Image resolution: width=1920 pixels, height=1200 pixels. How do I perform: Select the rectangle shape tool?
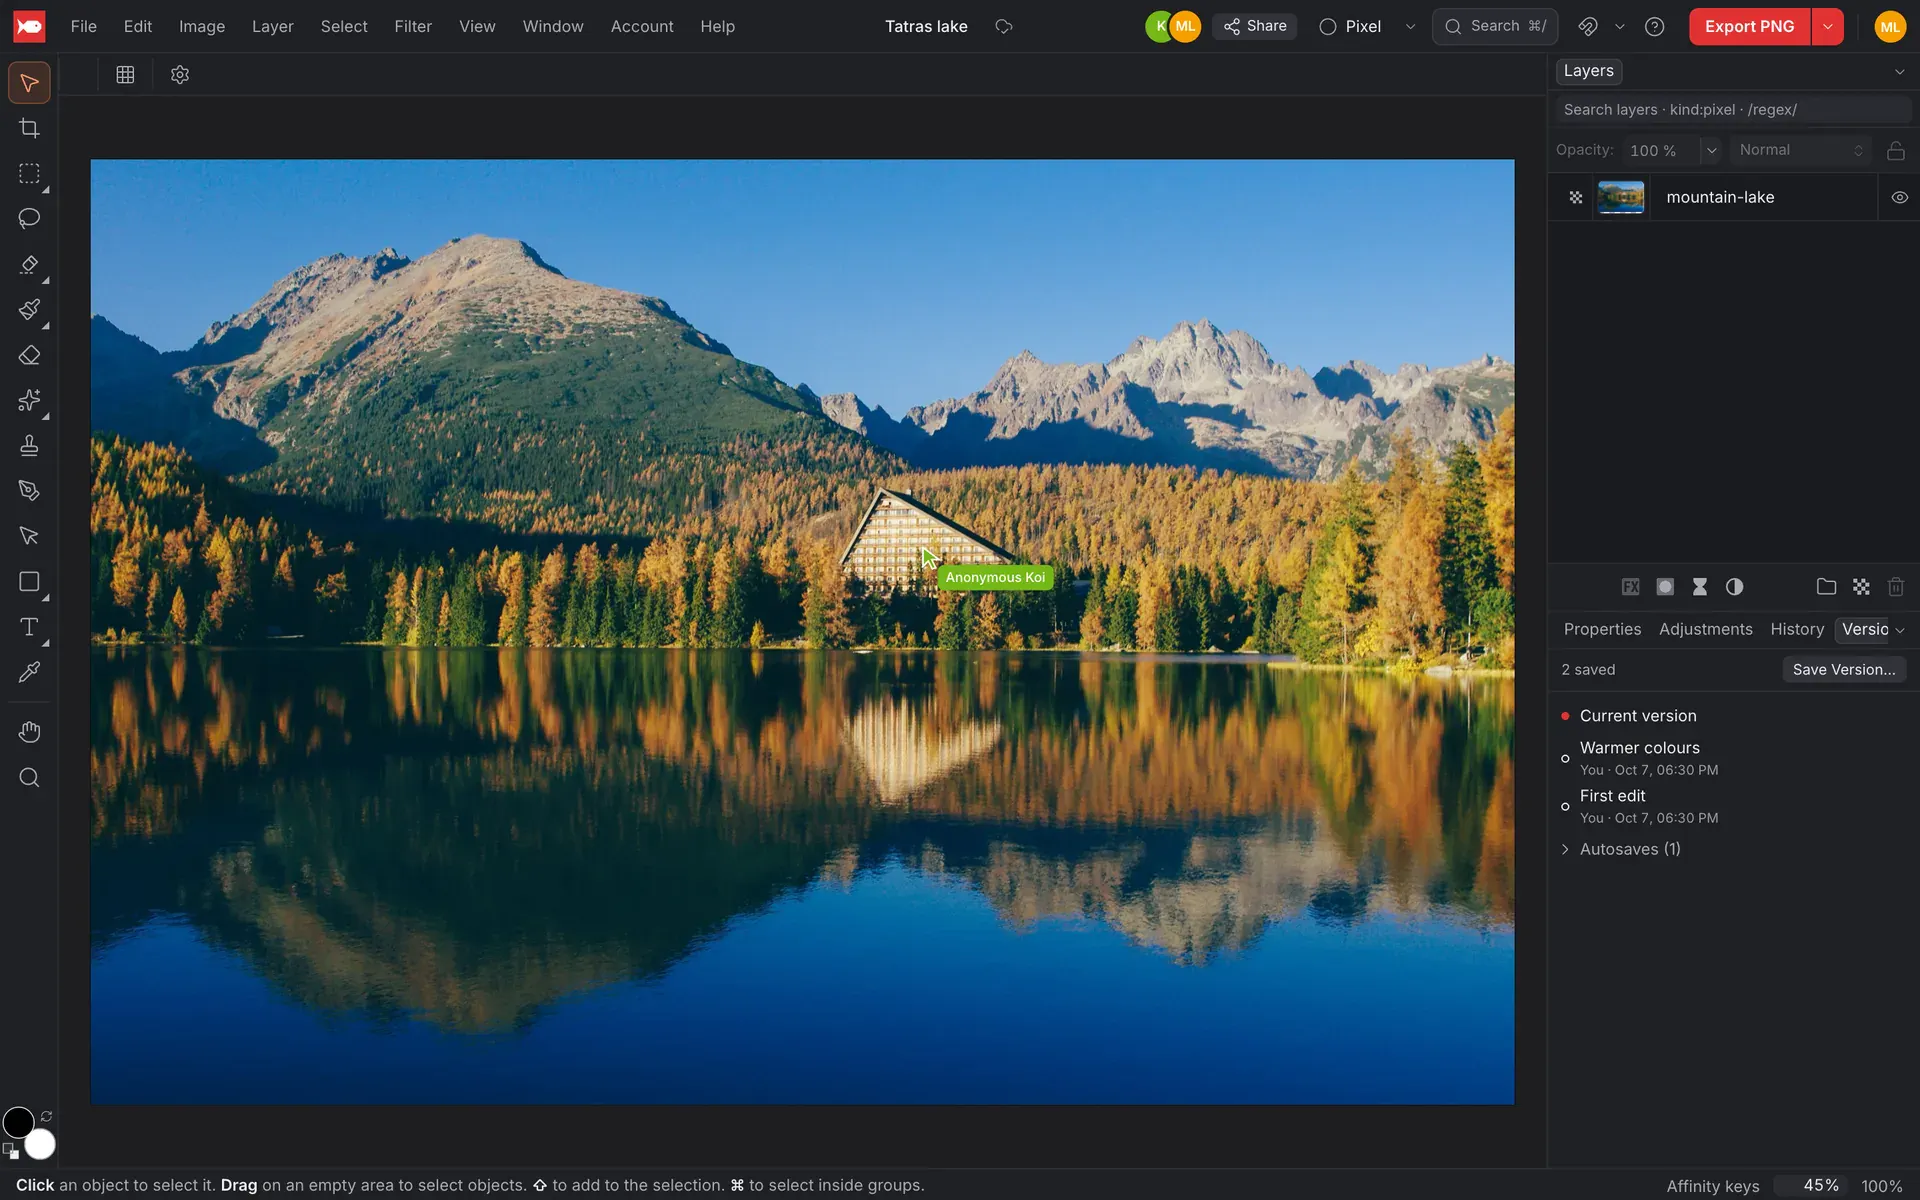point(29,582)
